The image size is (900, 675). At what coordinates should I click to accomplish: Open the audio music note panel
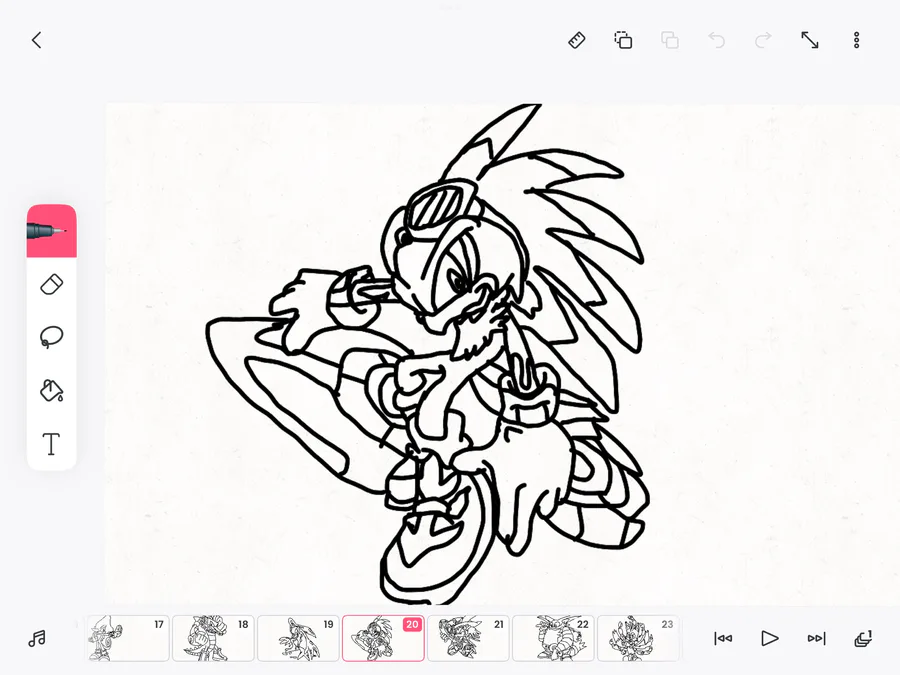(x=37, y=638)
